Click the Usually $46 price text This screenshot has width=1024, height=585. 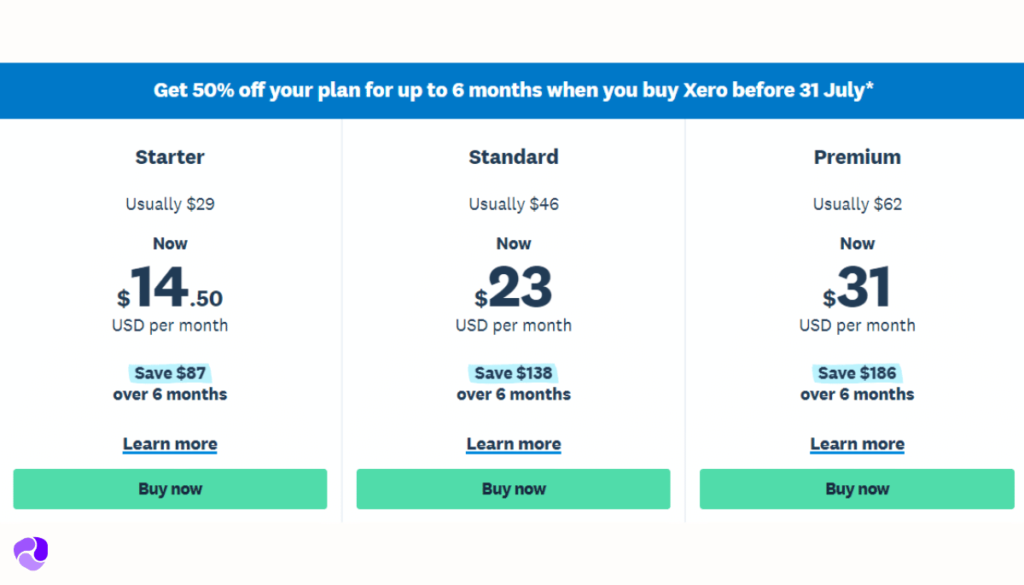(513, 204)
